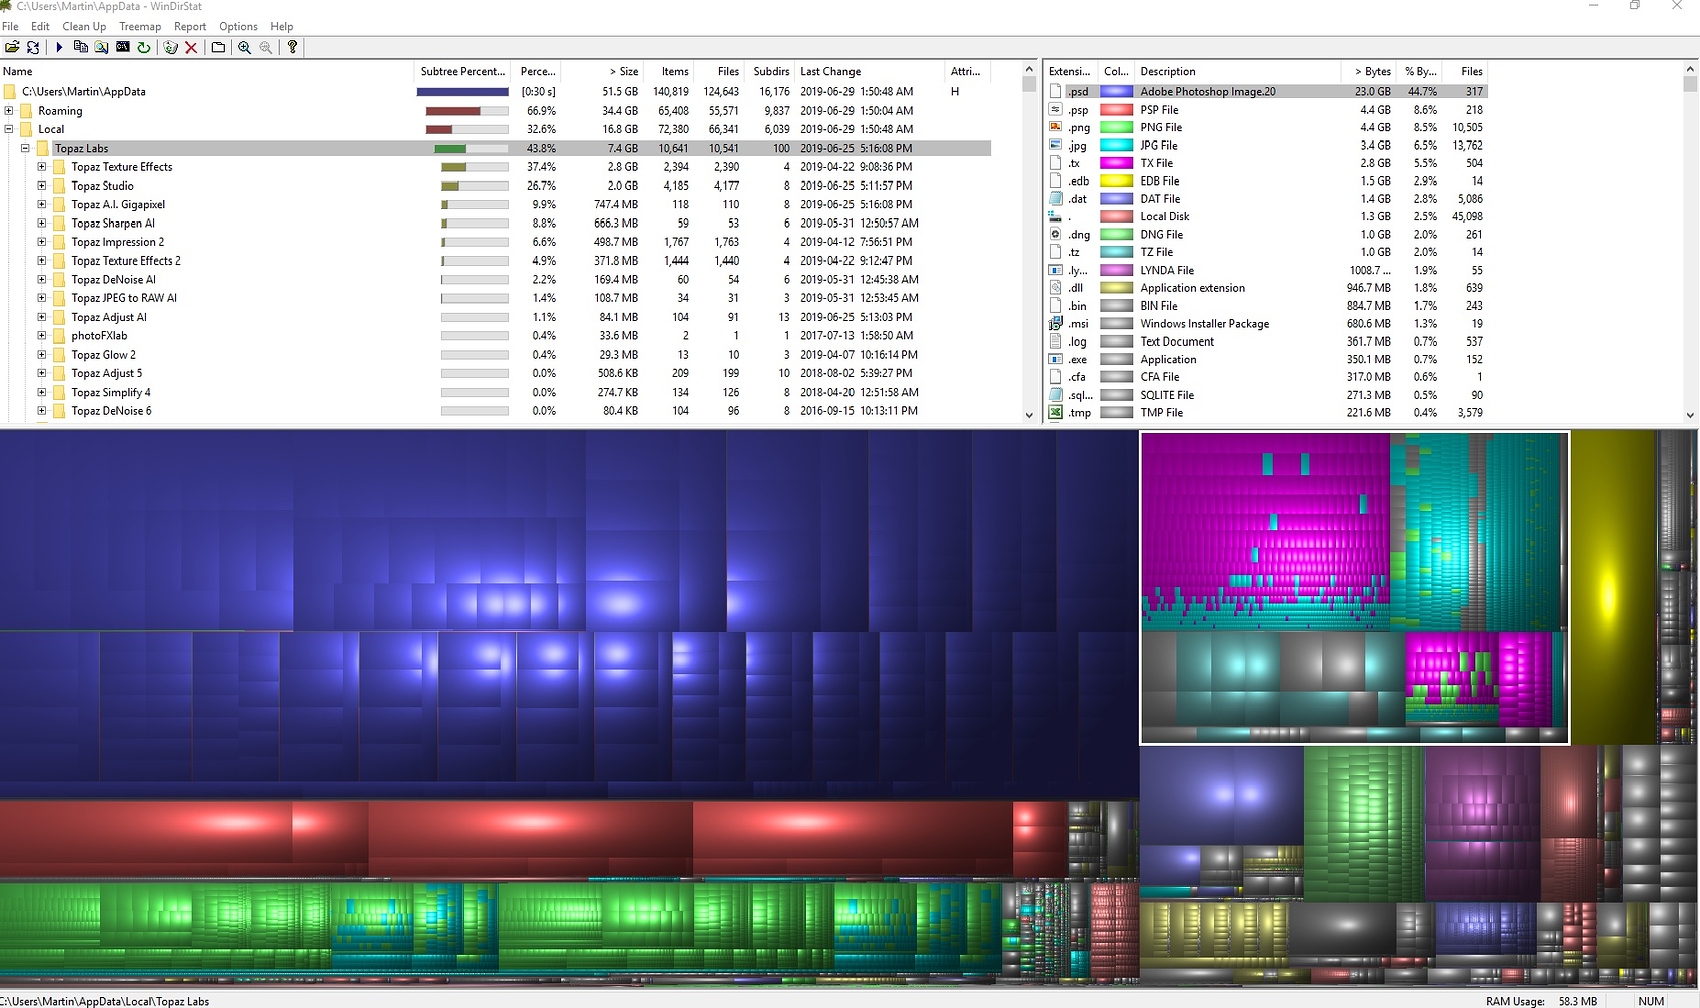The width and height of the screenshot is (1700, 1008).
Task: Delete to recycle bin with the bin icon
Action: click(172, 47)
